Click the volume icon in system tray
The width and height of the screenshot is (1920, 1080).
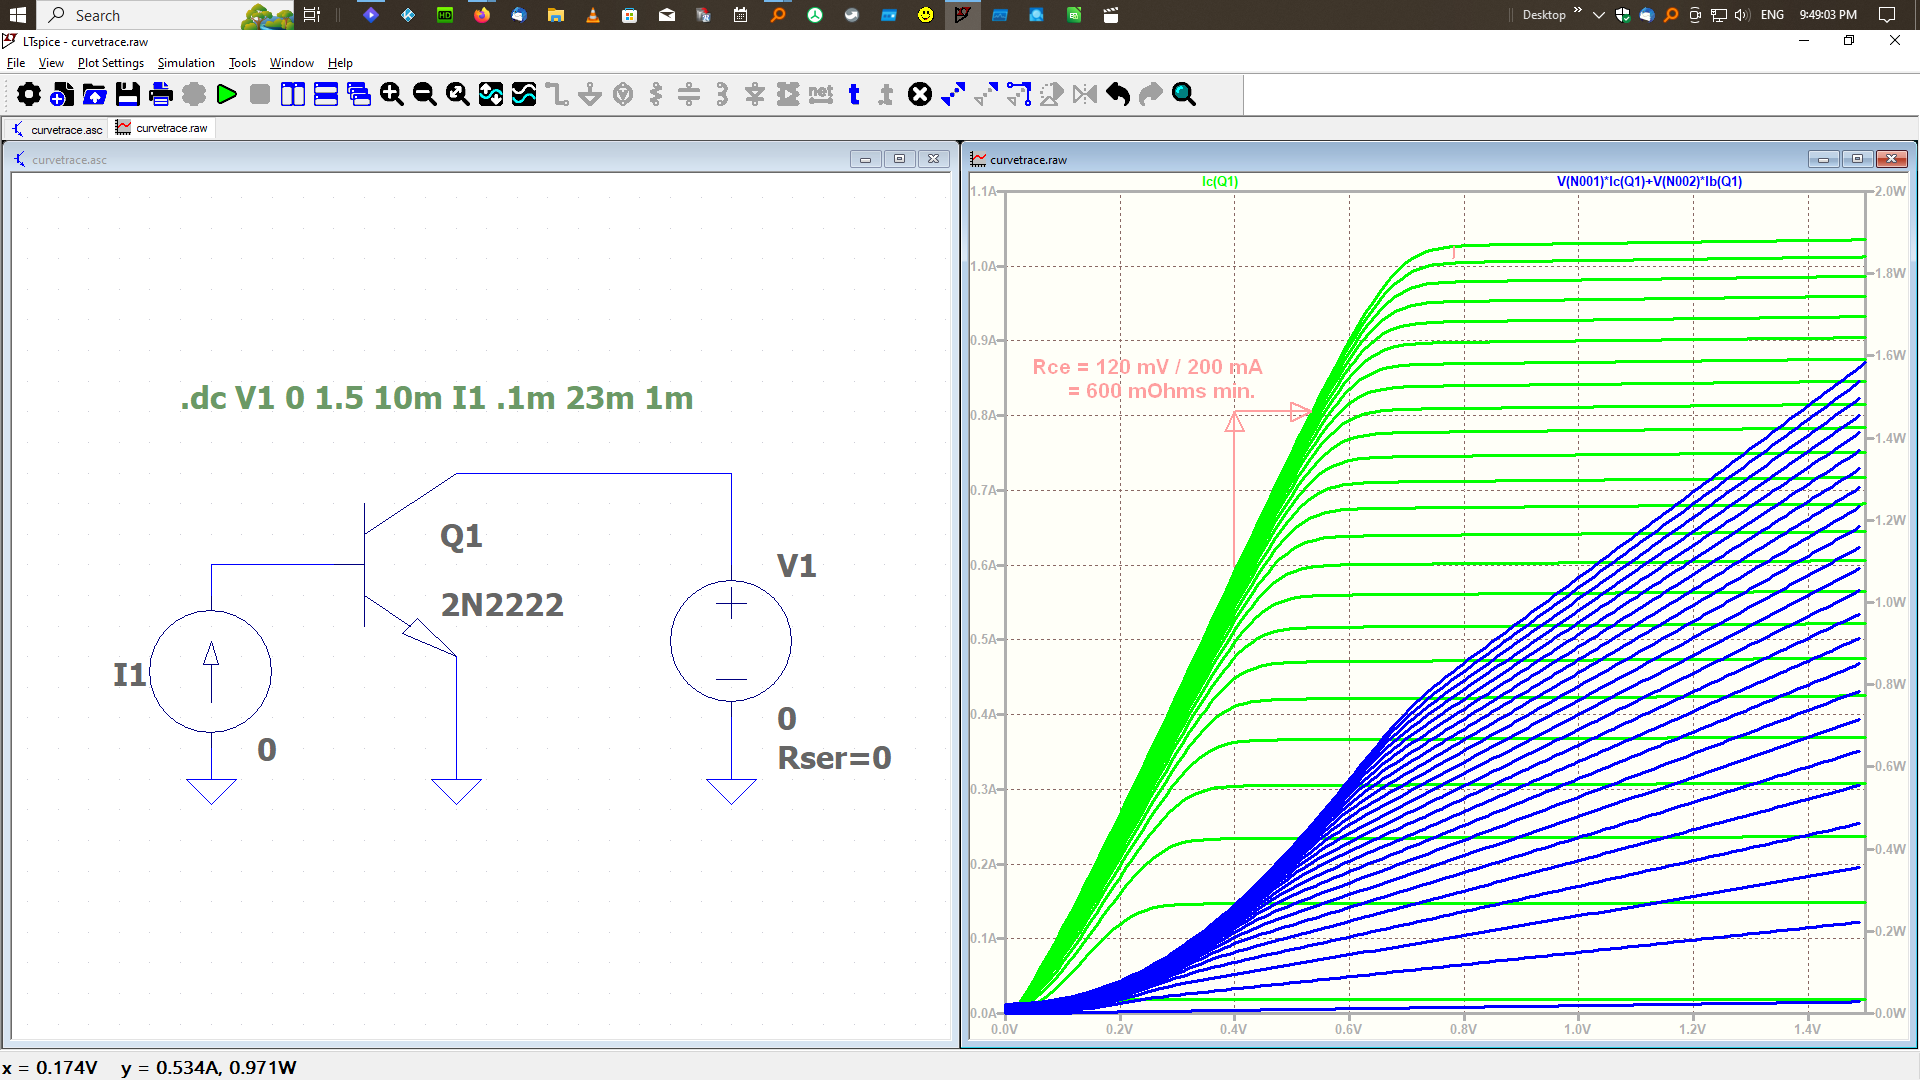click(1742, 15)
